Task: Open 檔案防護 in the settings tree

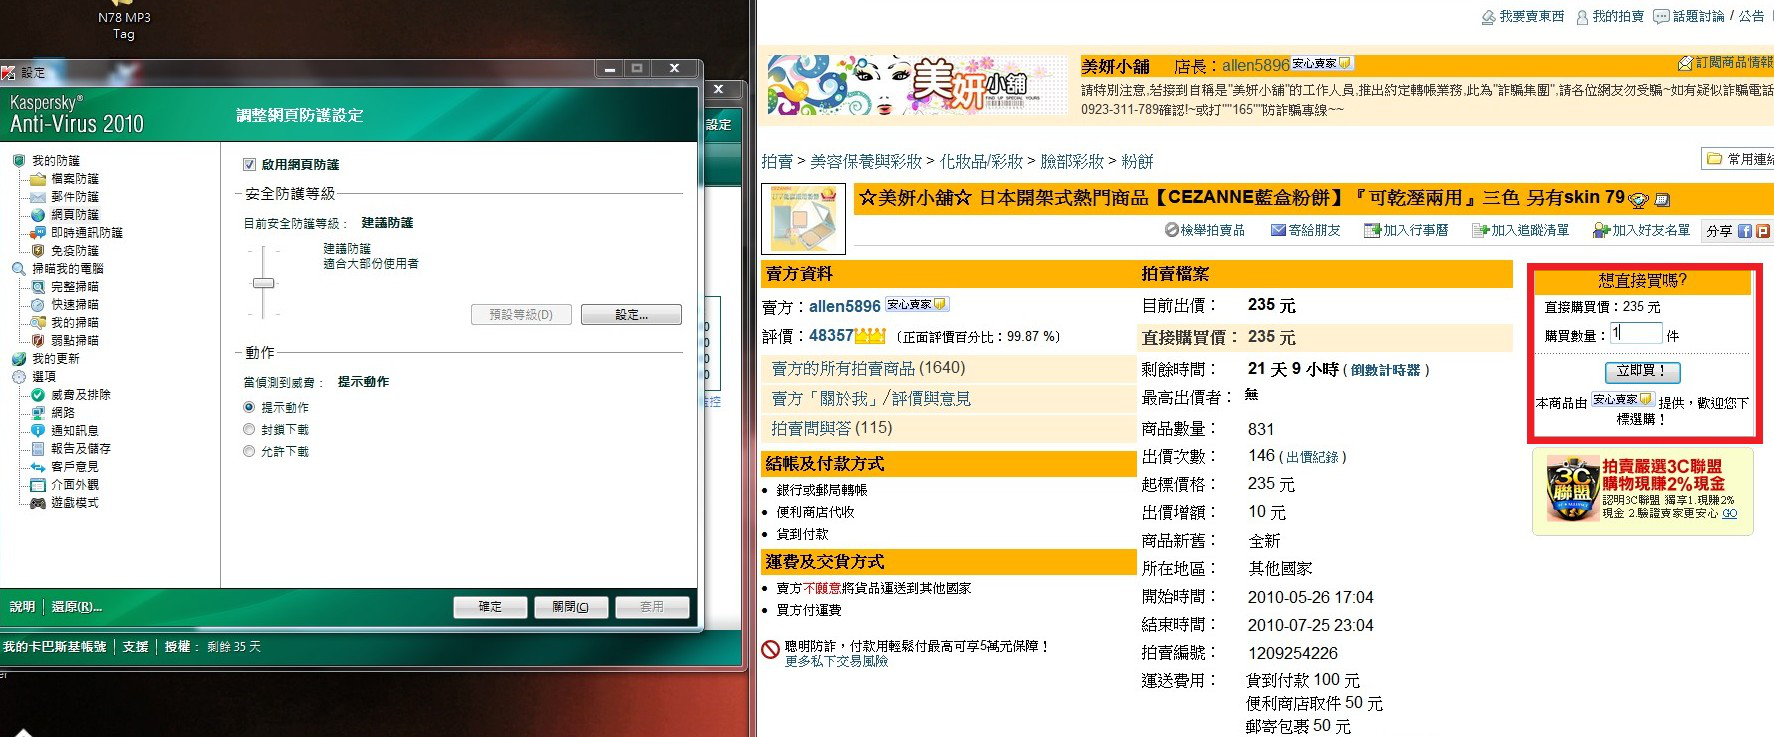Action: 74,179
